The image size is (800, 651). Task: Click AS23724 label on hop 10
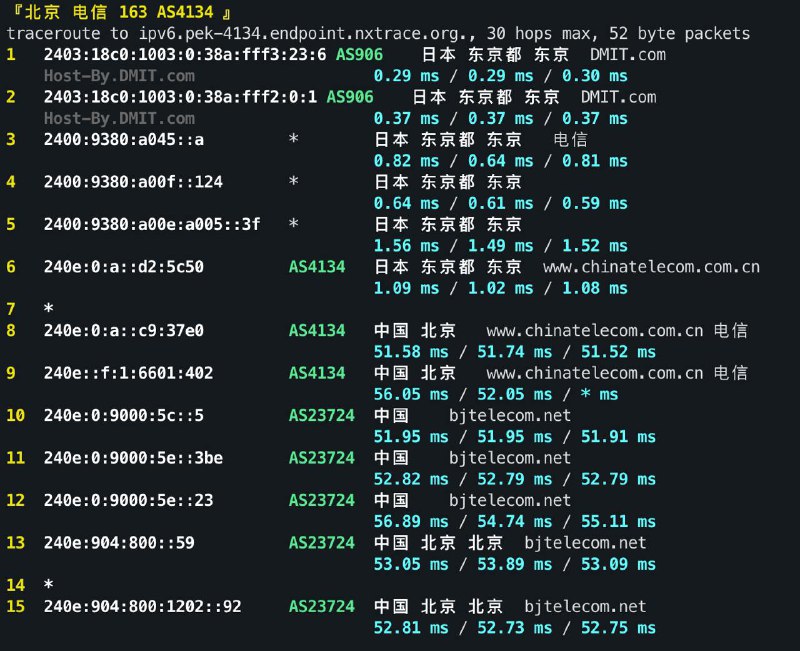(321, 415)
